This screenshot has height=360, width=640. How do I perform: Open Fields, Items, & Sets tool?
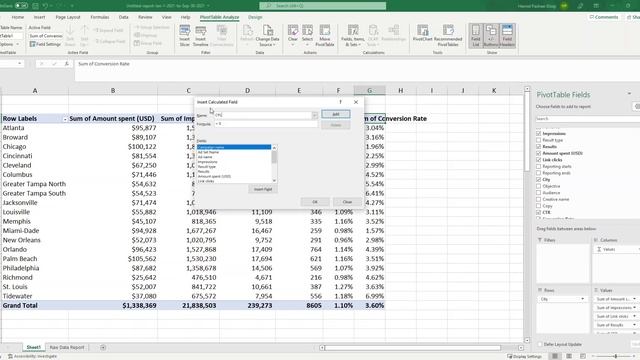353,36
